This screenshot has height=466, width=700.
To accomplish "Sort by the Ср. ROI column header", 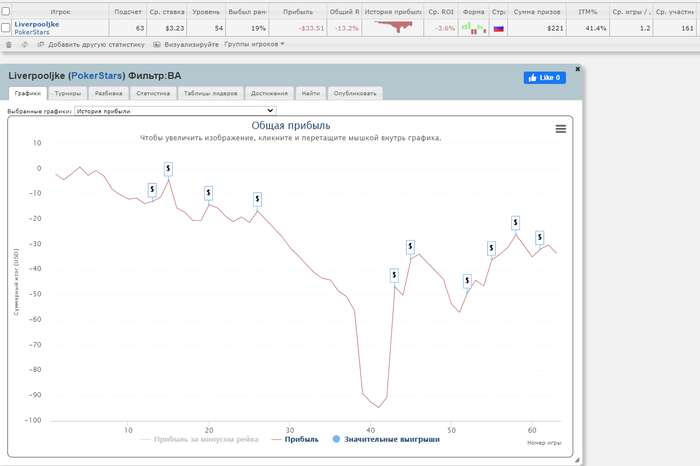I will point(441,12).
